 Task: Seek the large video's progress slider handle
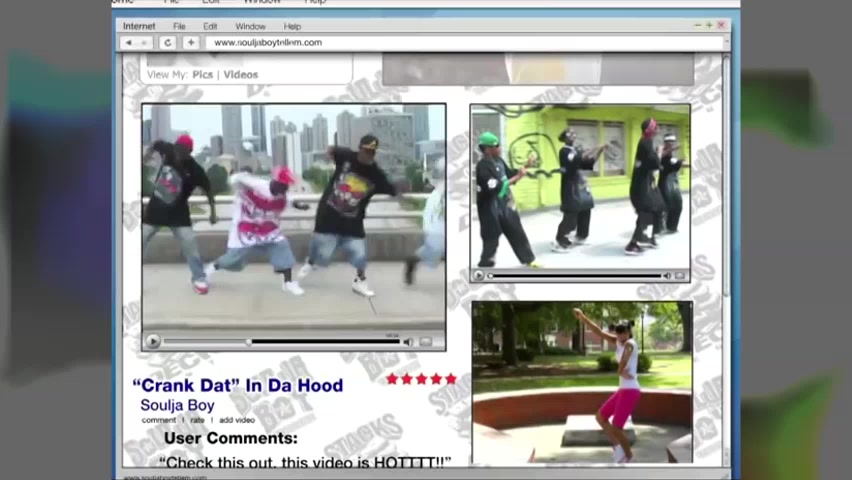point(248,342)
